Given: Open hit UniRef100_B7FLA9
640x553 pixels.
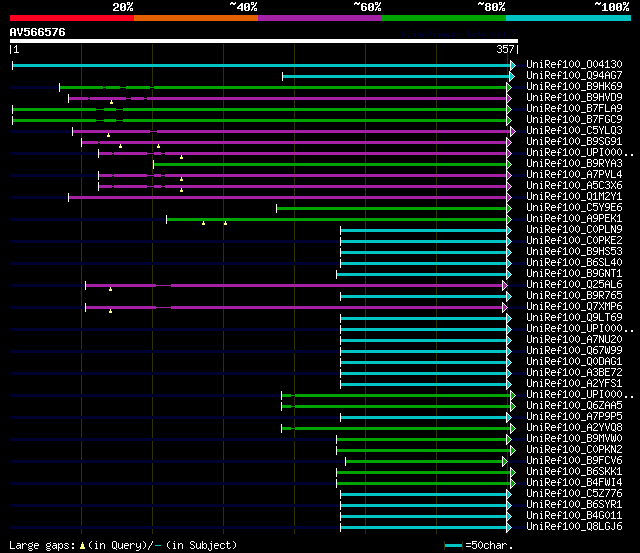Looking at the screenshot, I should 574,108.
